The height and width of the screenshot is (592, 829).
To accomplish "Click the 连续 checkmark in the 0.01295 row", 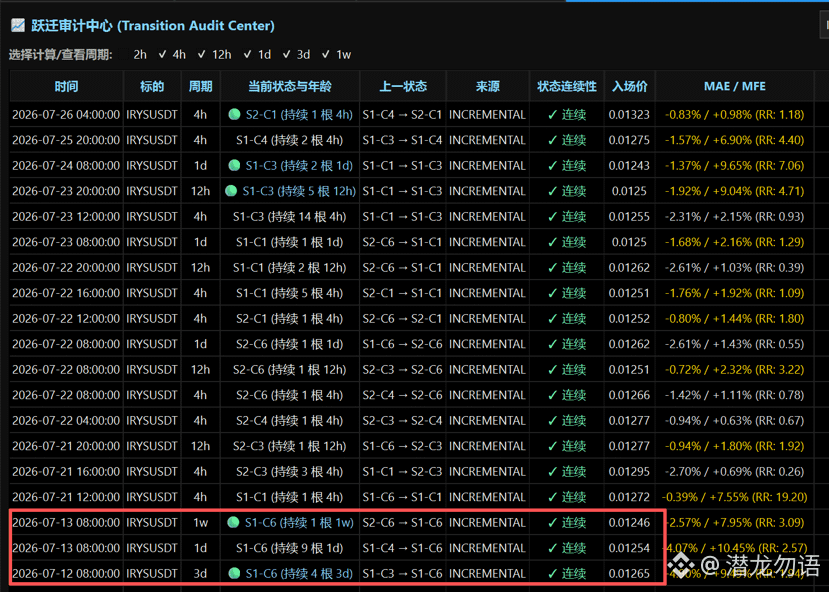I will click(552, 471).
